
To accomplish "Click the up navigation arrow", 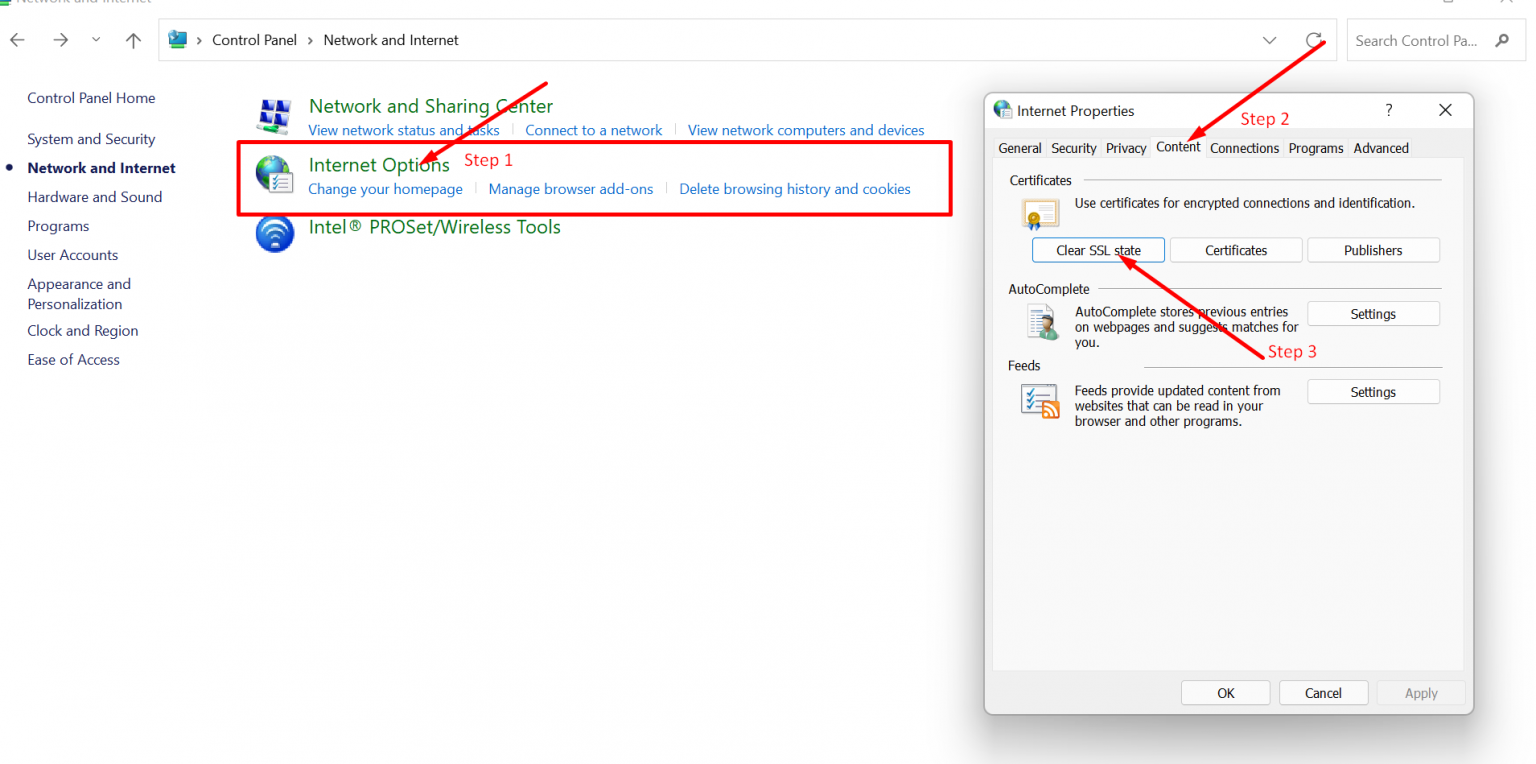I will 134,40.
